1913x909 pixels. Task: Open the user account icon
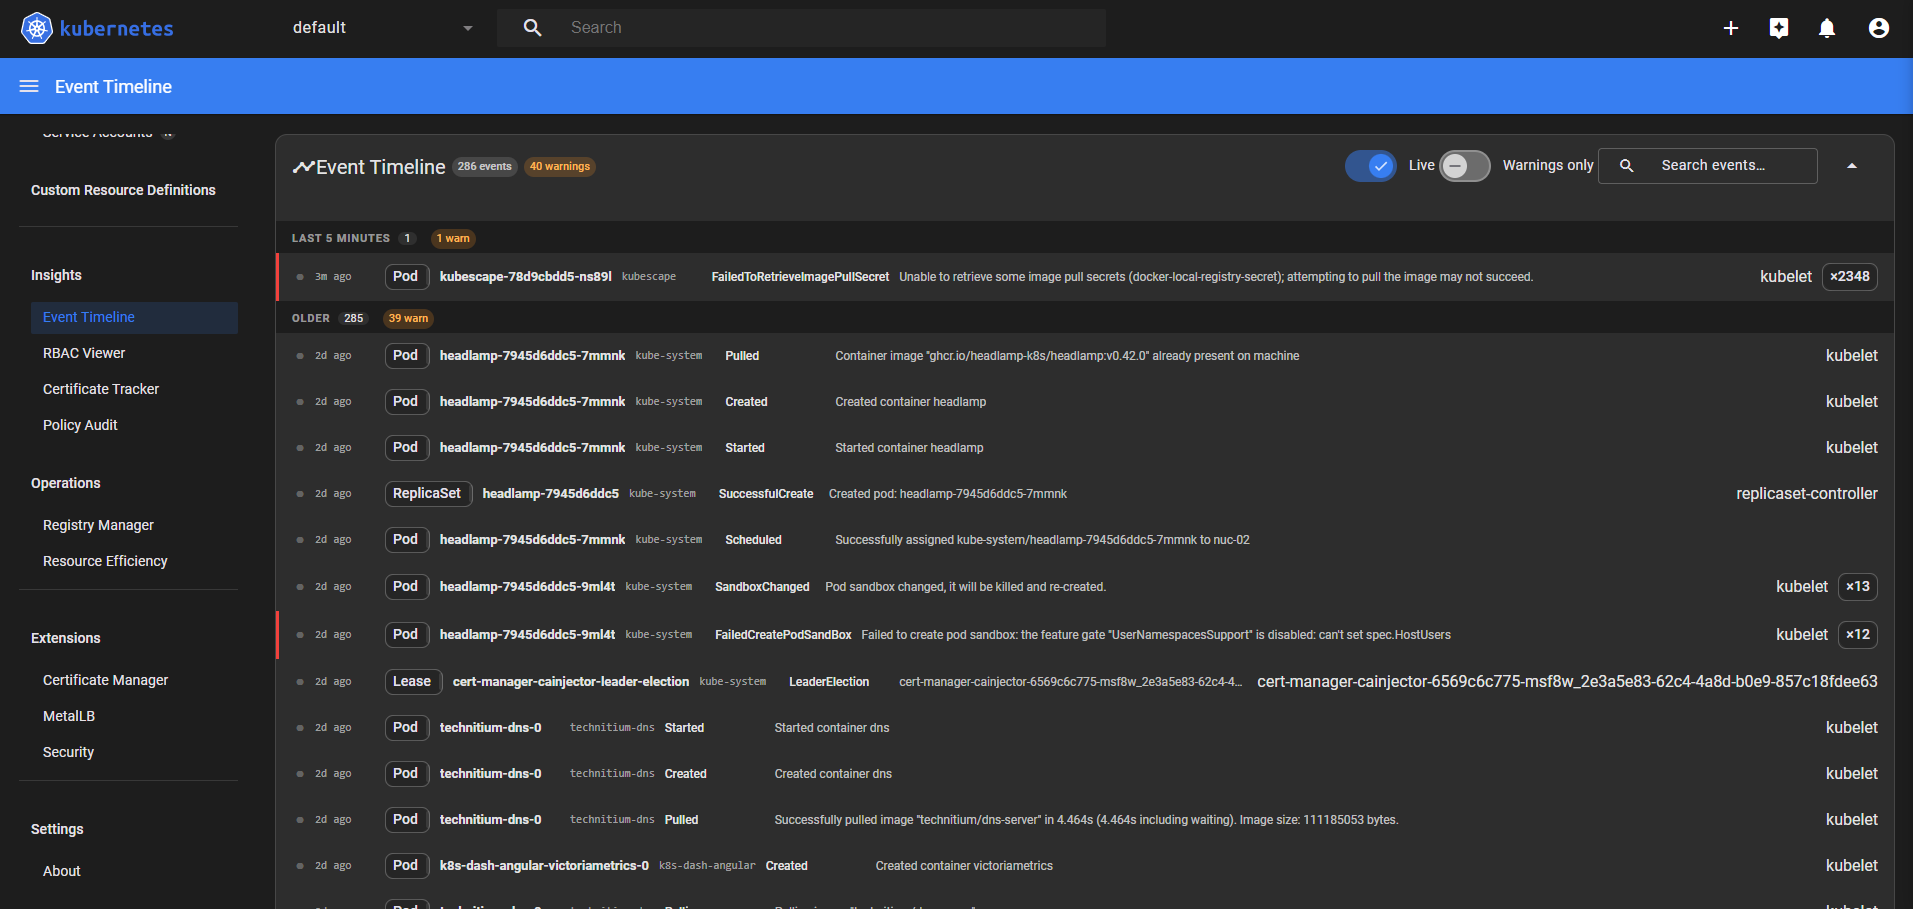1879,28
